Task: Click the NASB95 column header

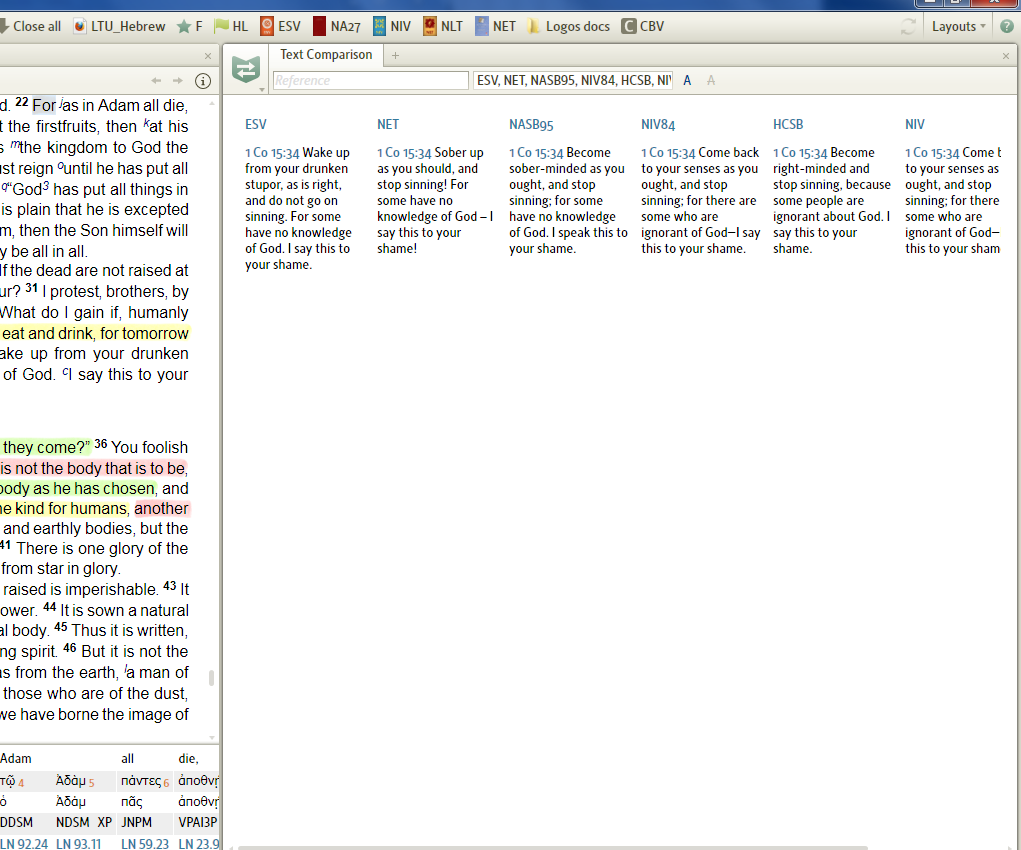Action: [x=531, y=124]
